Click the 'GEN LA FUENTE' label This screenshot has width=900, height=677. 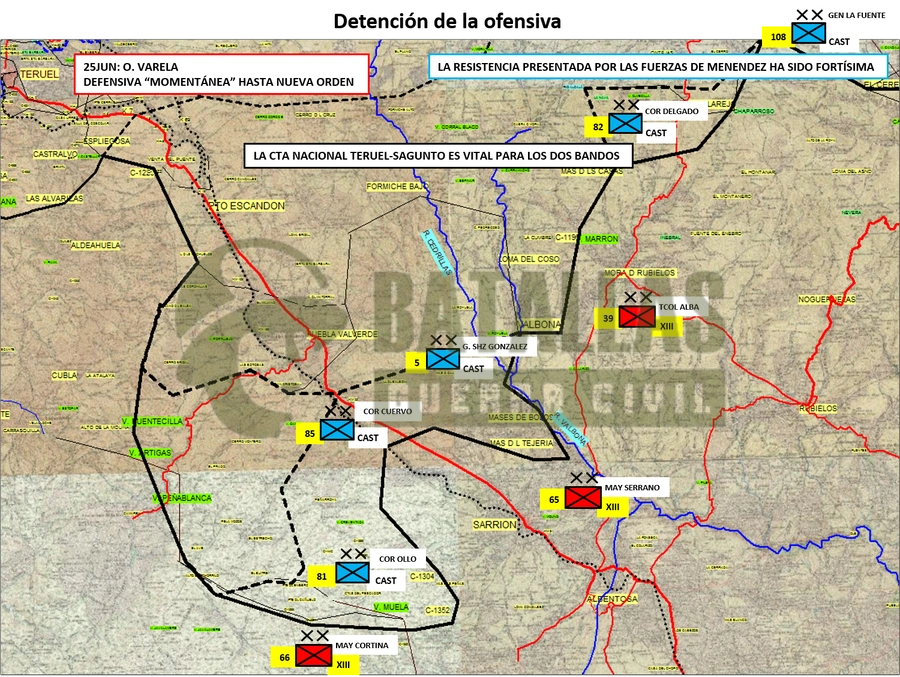click(856, 16)
